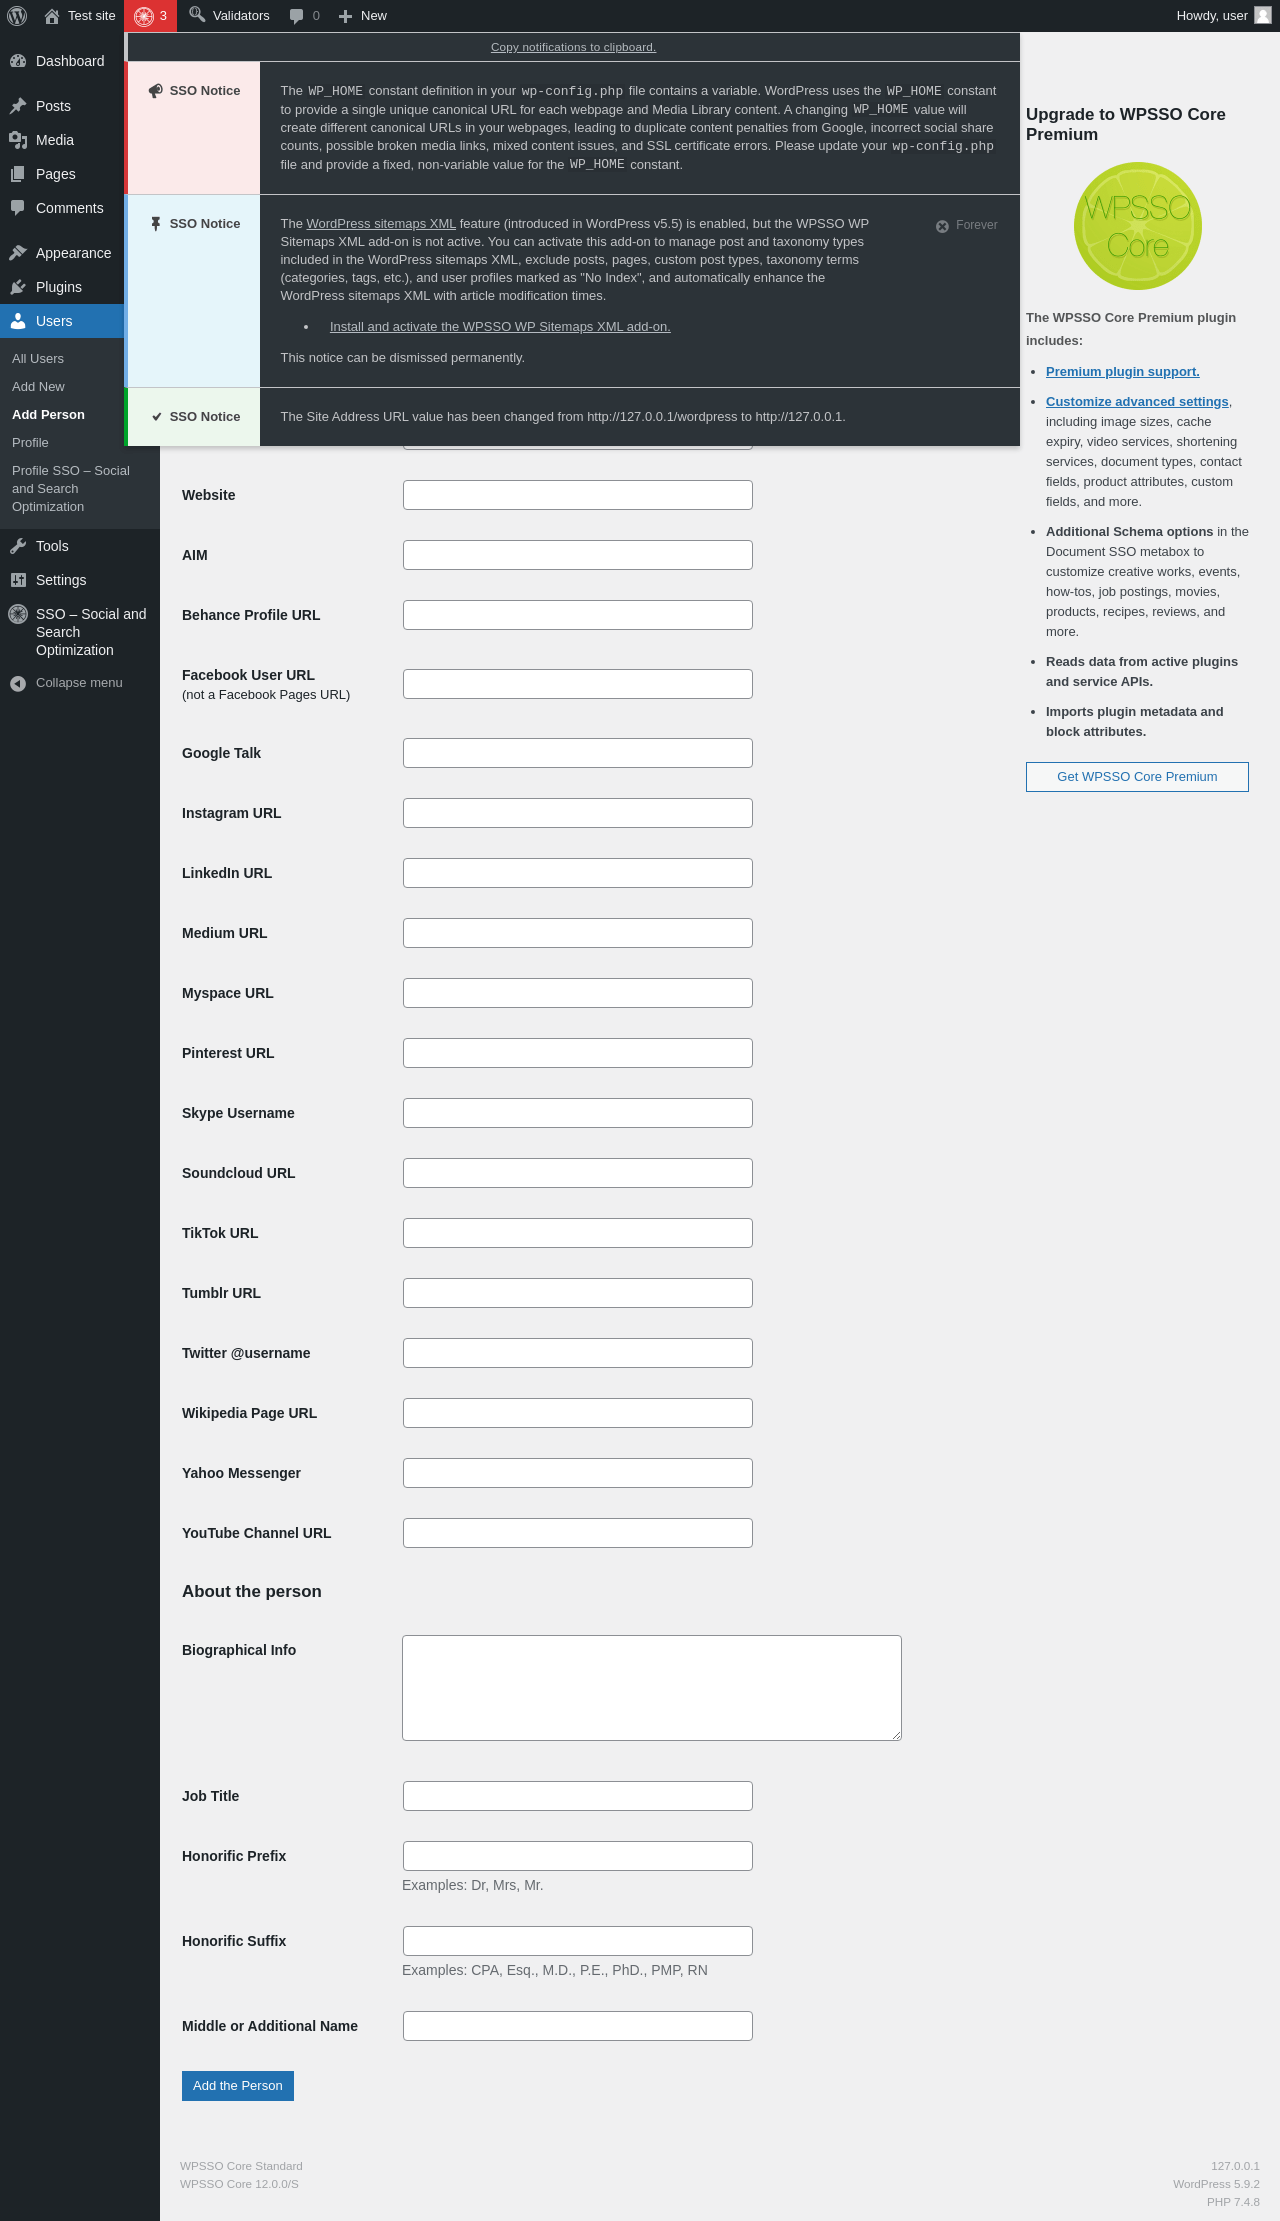Image resolution: width=1280 pixels, height=2221 pixels.
Task: Click the Twitter @username field
Action: pos(578,1353)
